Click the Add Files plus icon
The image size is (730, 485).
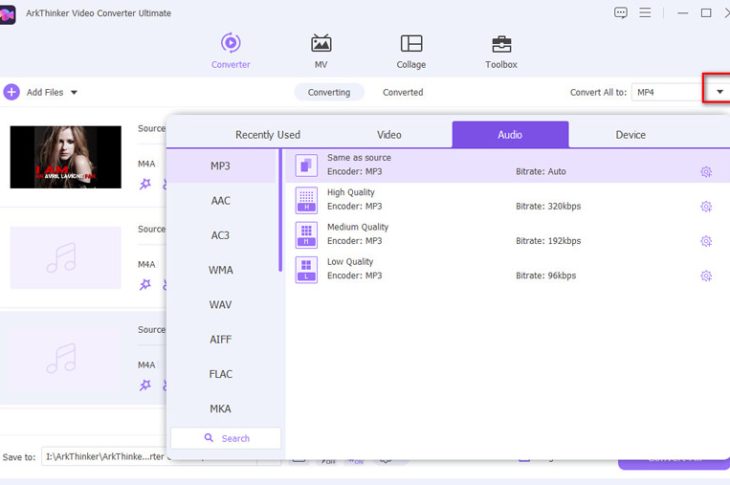tap(12, 92)
